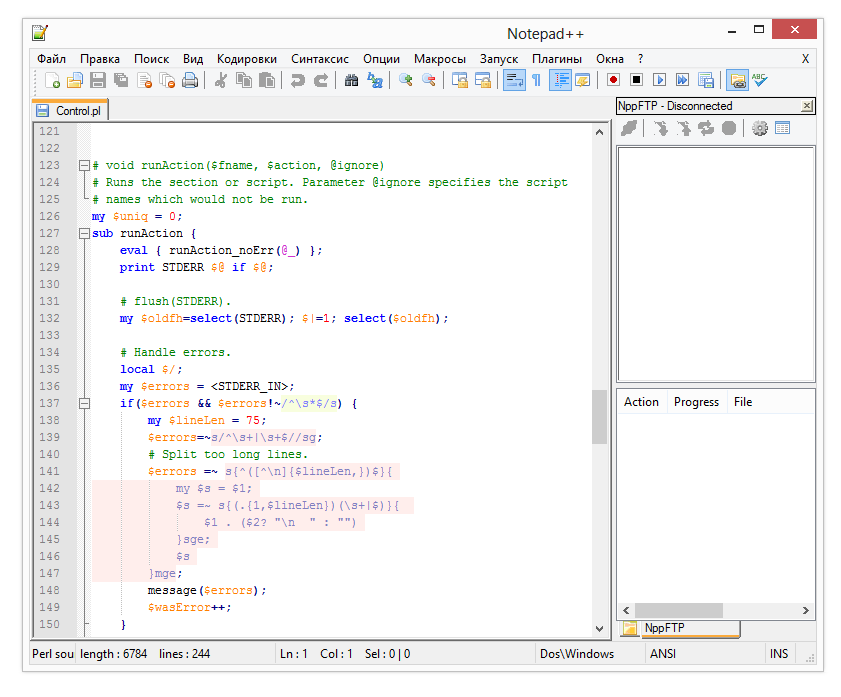Screen dimensions: 841x697
Task: Toggle show all characters pilcrow
Action: [x=536, y=81]
